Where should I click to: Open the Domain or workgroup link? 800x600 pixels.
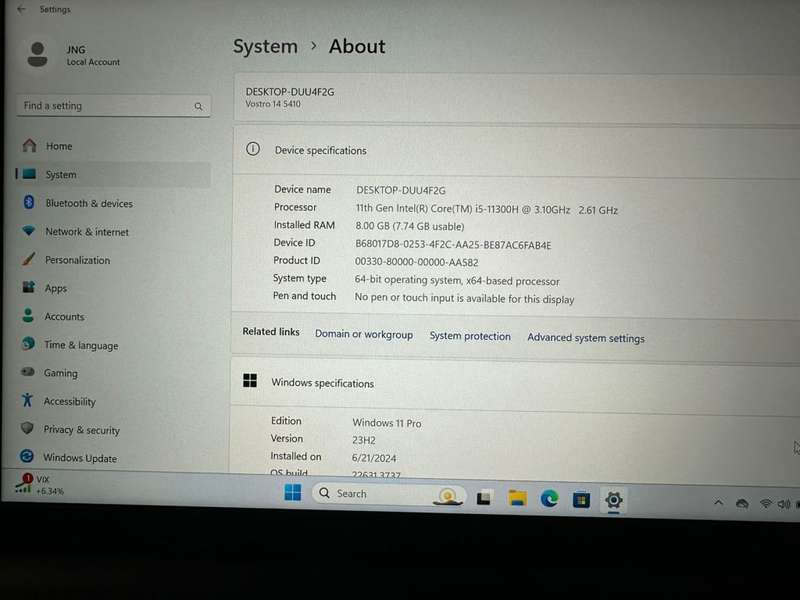[x=364, y=334]
